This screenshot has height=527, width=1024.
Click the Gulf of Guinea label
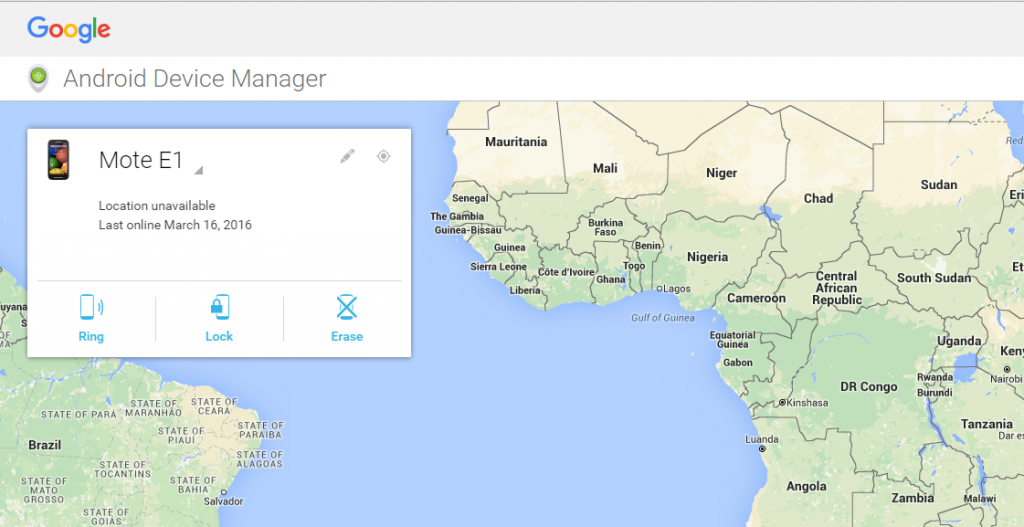click(662, 318)
